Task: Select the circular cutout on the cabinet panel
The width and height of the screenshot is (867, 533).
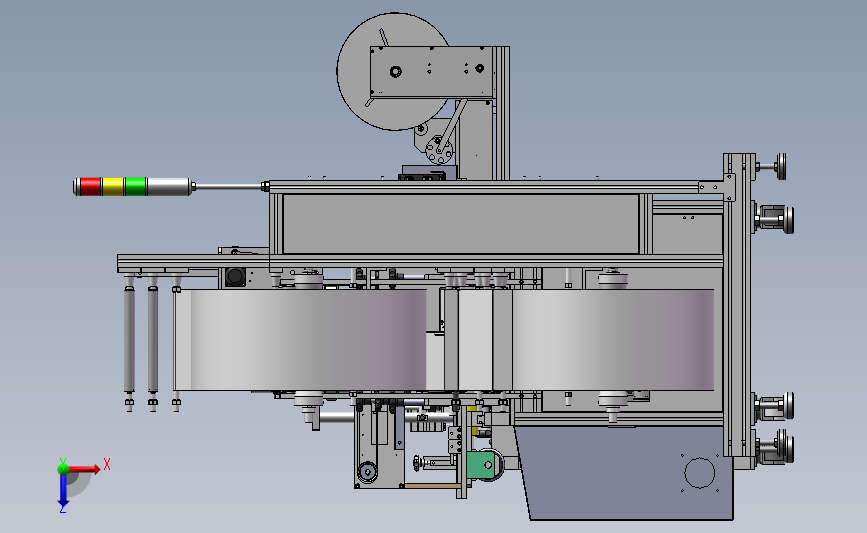Action: pyautogui.click(x=699, y=473)
